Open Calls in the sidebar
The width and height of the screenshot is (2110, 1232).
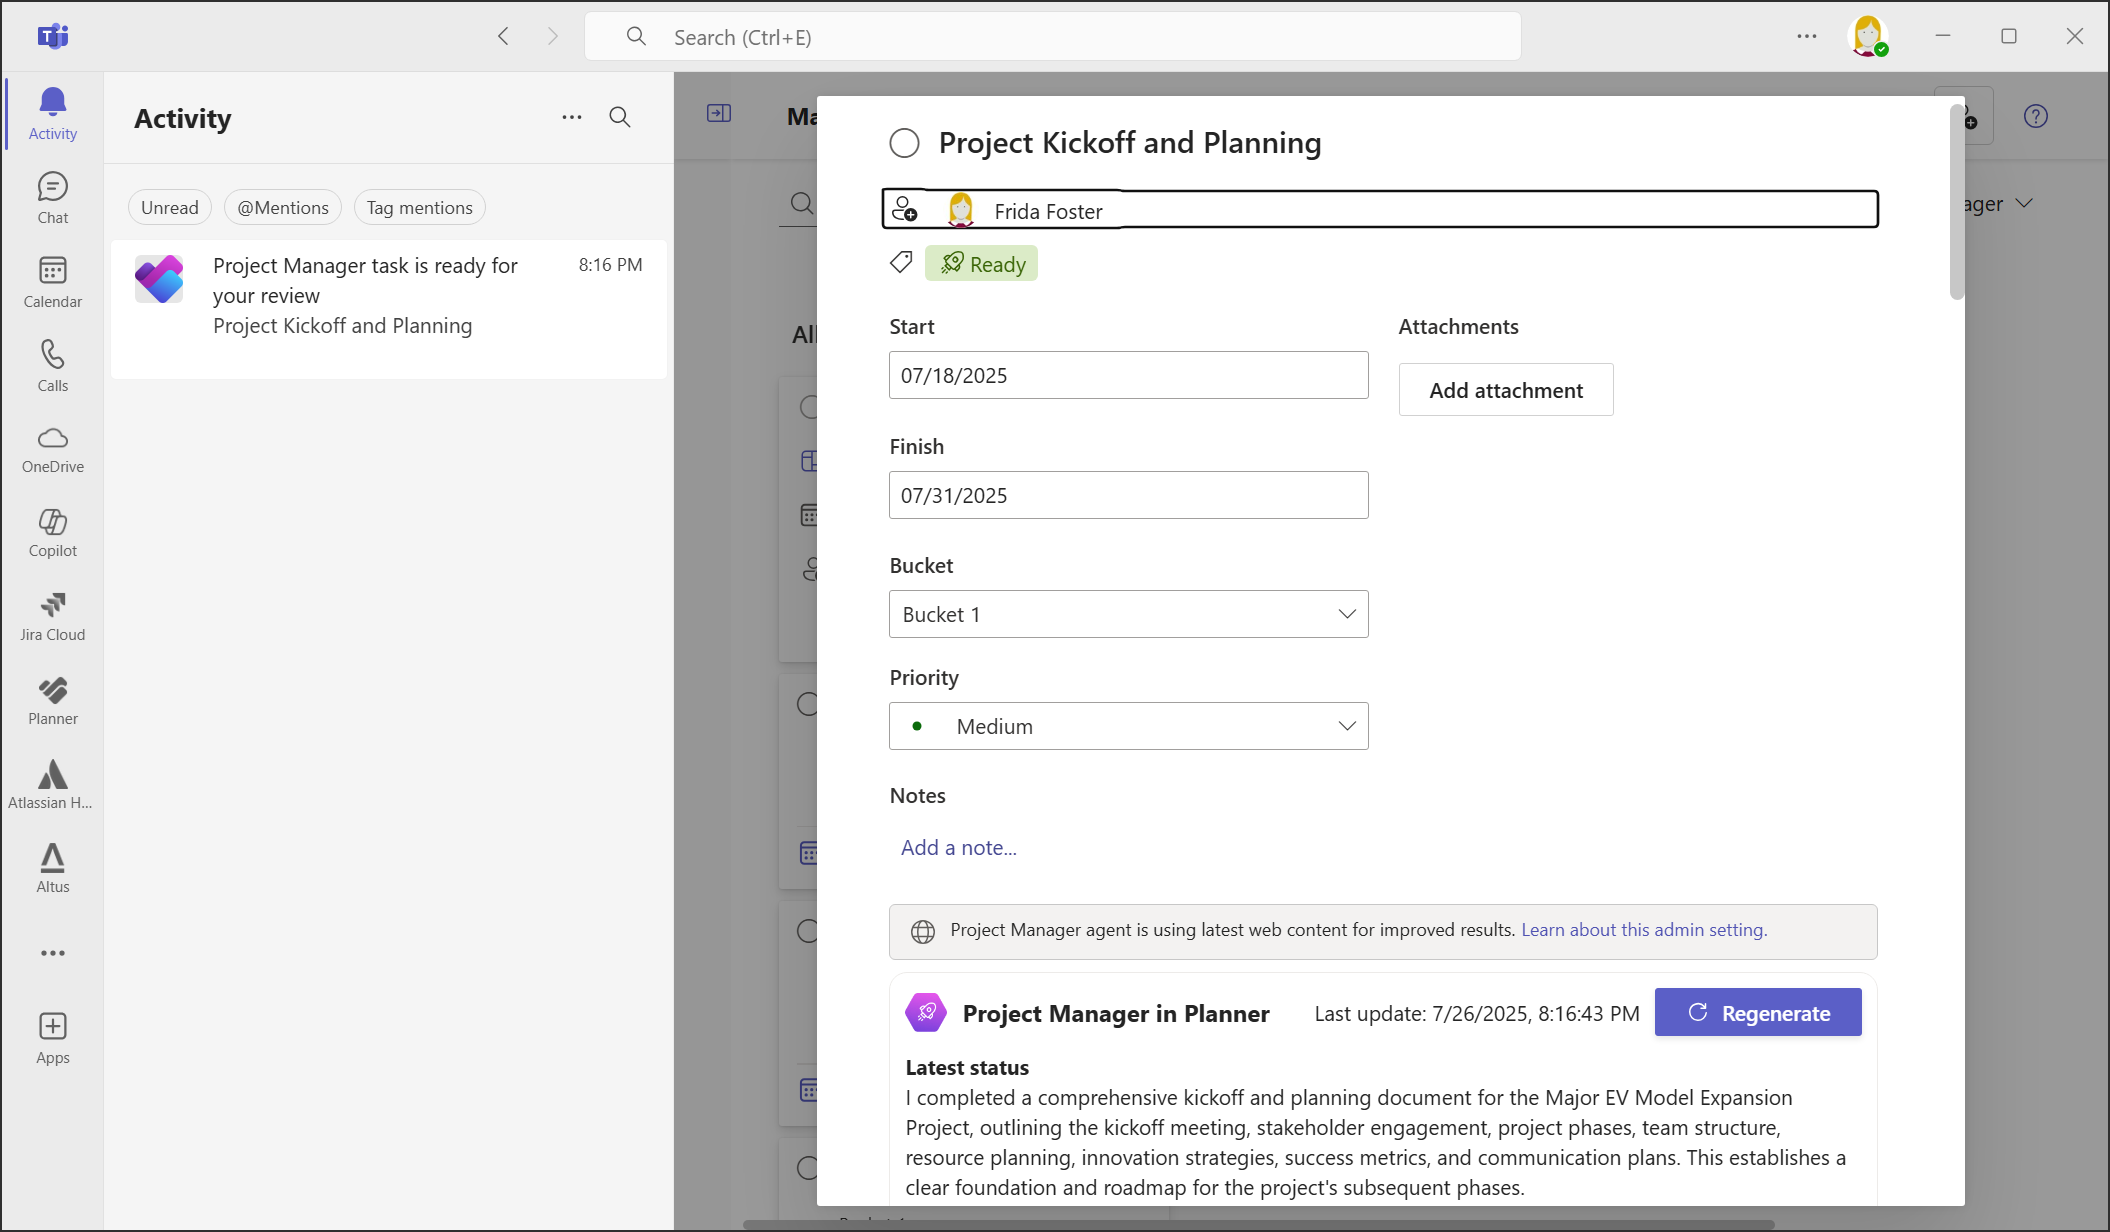click(53, 366)
